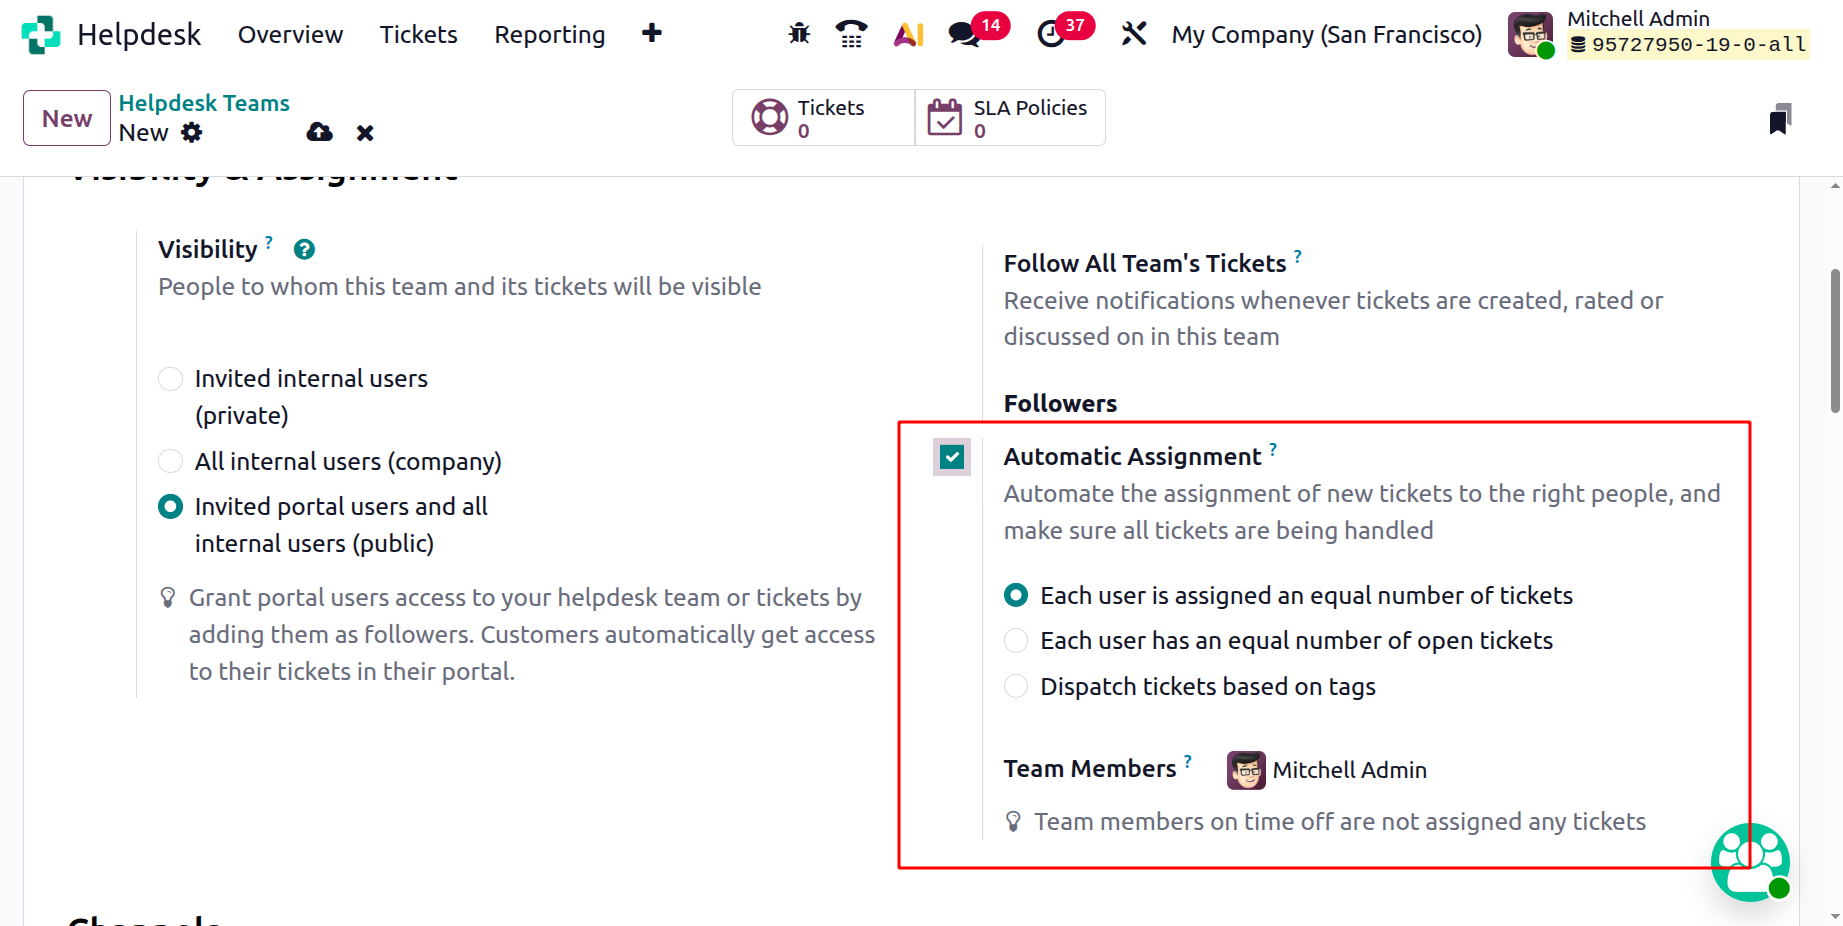Screen dimensions: 1843x926
Task: Click the New button
Action: [67, 118]
